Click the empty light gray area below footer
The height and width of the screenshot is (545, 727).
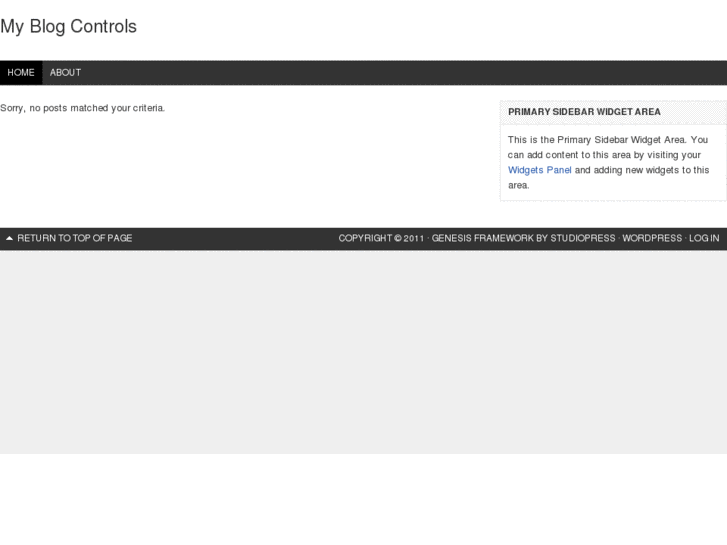click(363, 350)
